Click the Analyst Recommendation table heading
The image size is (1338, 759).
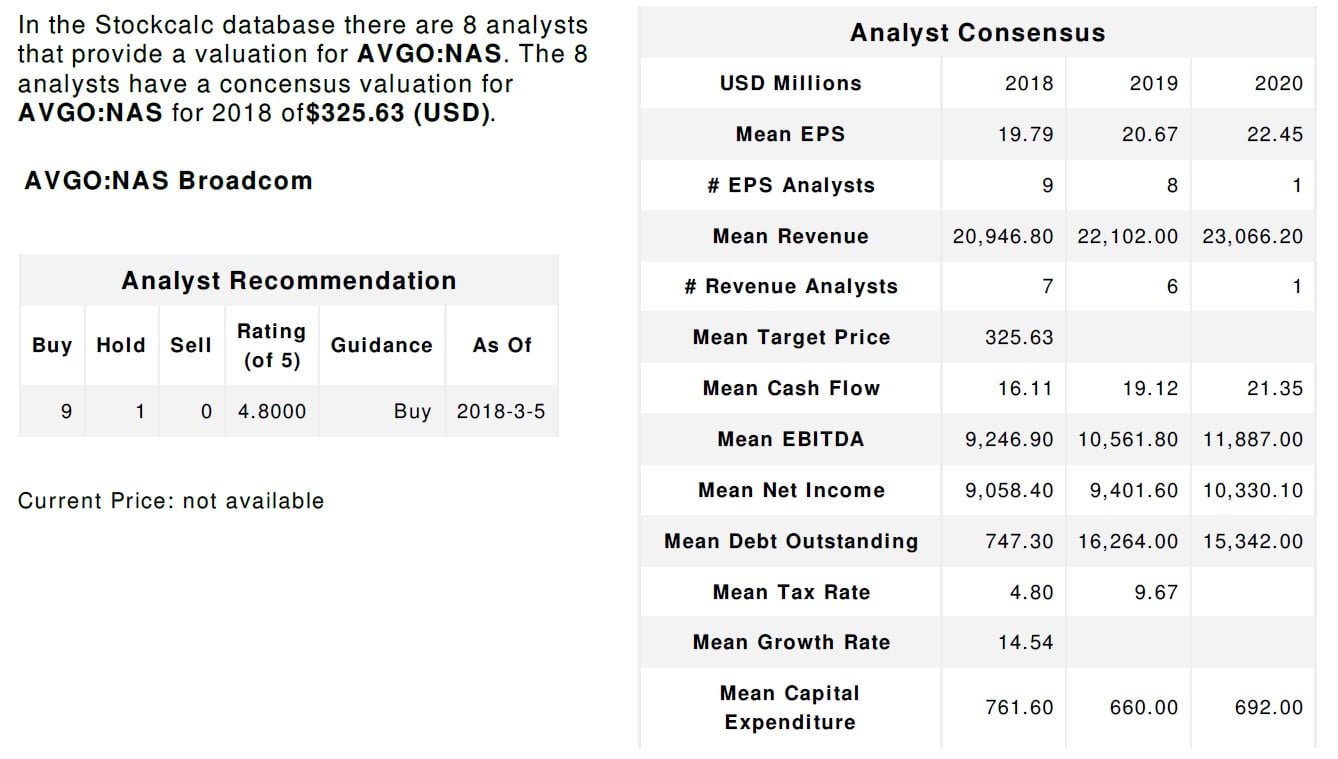[288, 281]
